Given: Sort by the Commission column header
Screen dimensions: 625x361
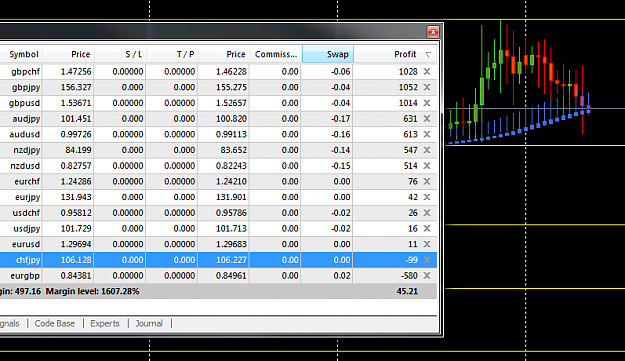Looking at the screenshot, I should coord(276,54).
